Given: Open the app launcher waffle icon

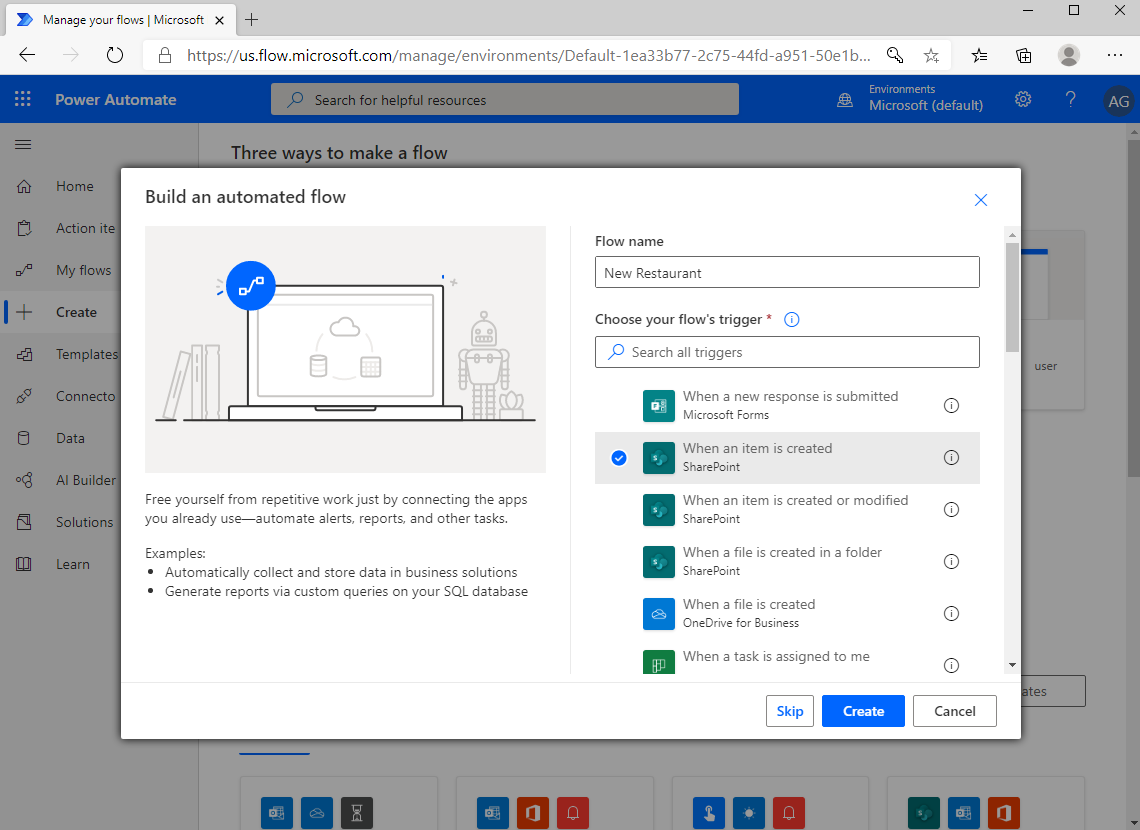Looking at the screenshot, I should (x=23, y=99).
